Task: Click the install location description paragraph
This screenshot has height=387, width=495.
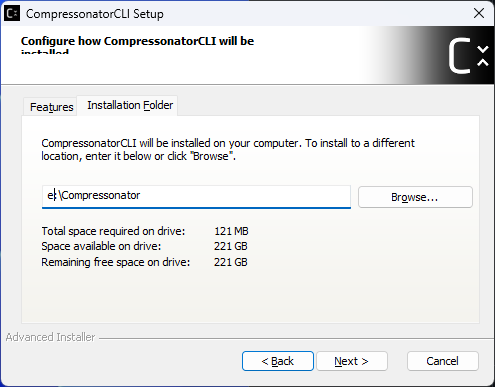Action: 228,150
